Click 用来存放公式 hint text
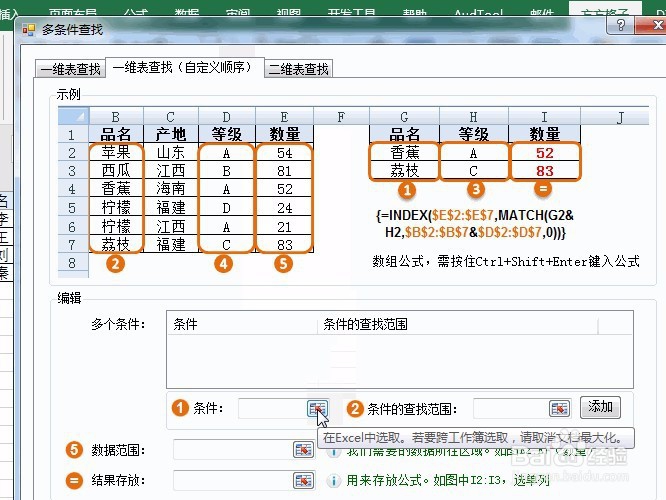 (448, 480)
